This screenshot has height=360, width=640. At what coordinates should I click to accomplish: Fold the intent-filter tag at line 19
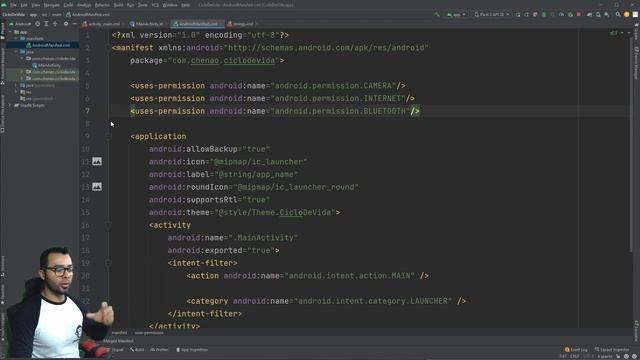(x=109, y=263)
